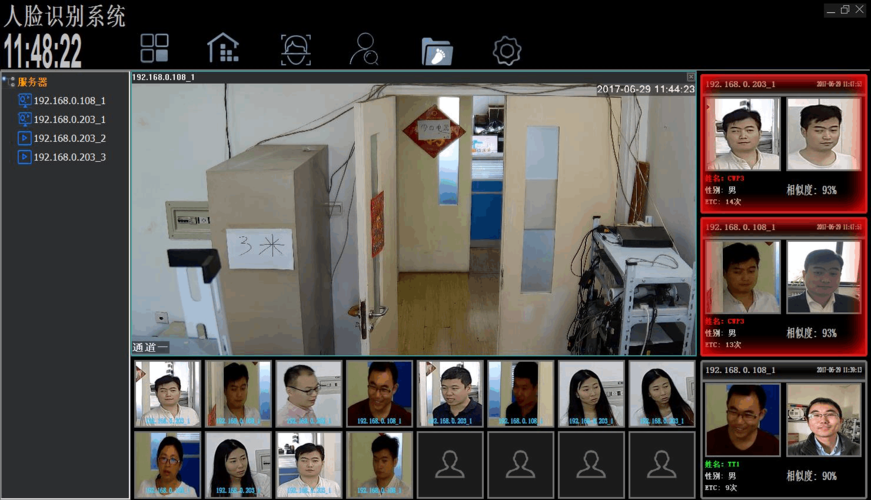Select the last empty face placeholder slot
The height and width of the screenshot is (500, 871).
[x=661, y=464]
